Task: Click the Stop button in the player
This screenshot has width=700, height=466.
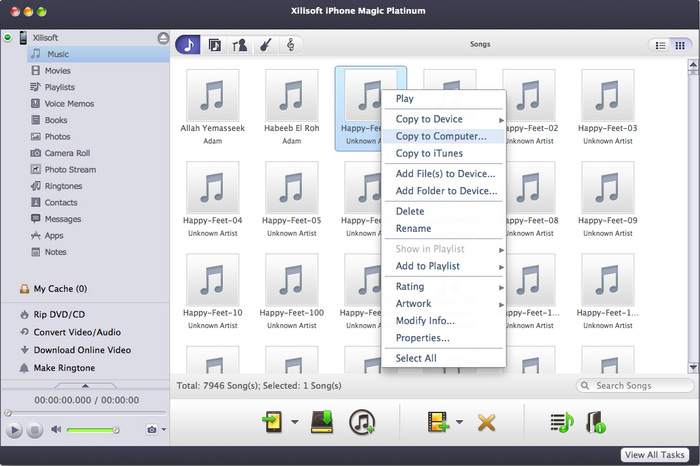Action: [x=34, y=430]
